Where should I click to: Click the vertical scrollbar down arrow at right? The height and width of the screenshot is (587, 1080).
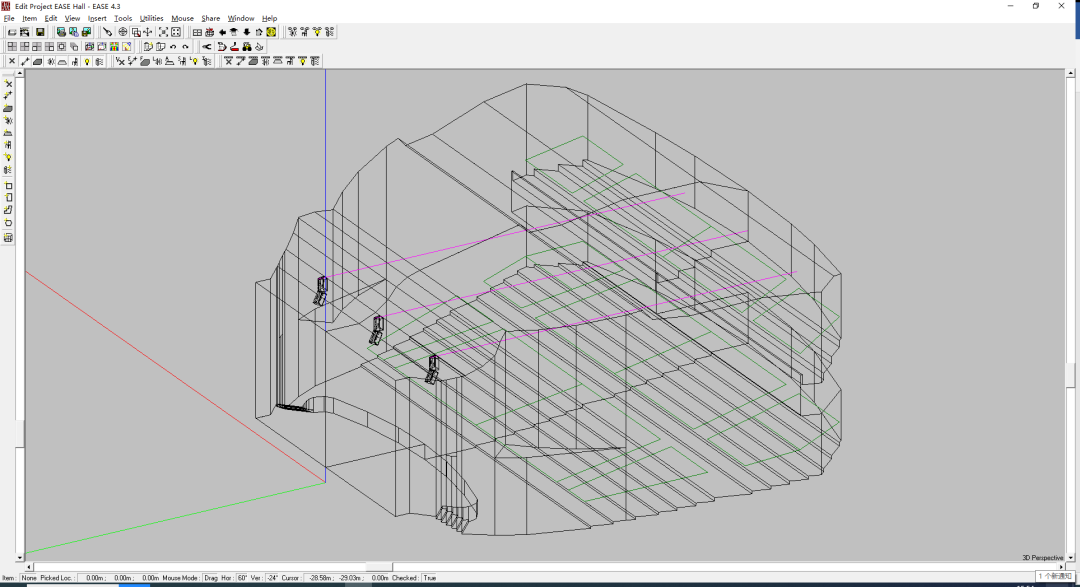[x=1070, y=557]
